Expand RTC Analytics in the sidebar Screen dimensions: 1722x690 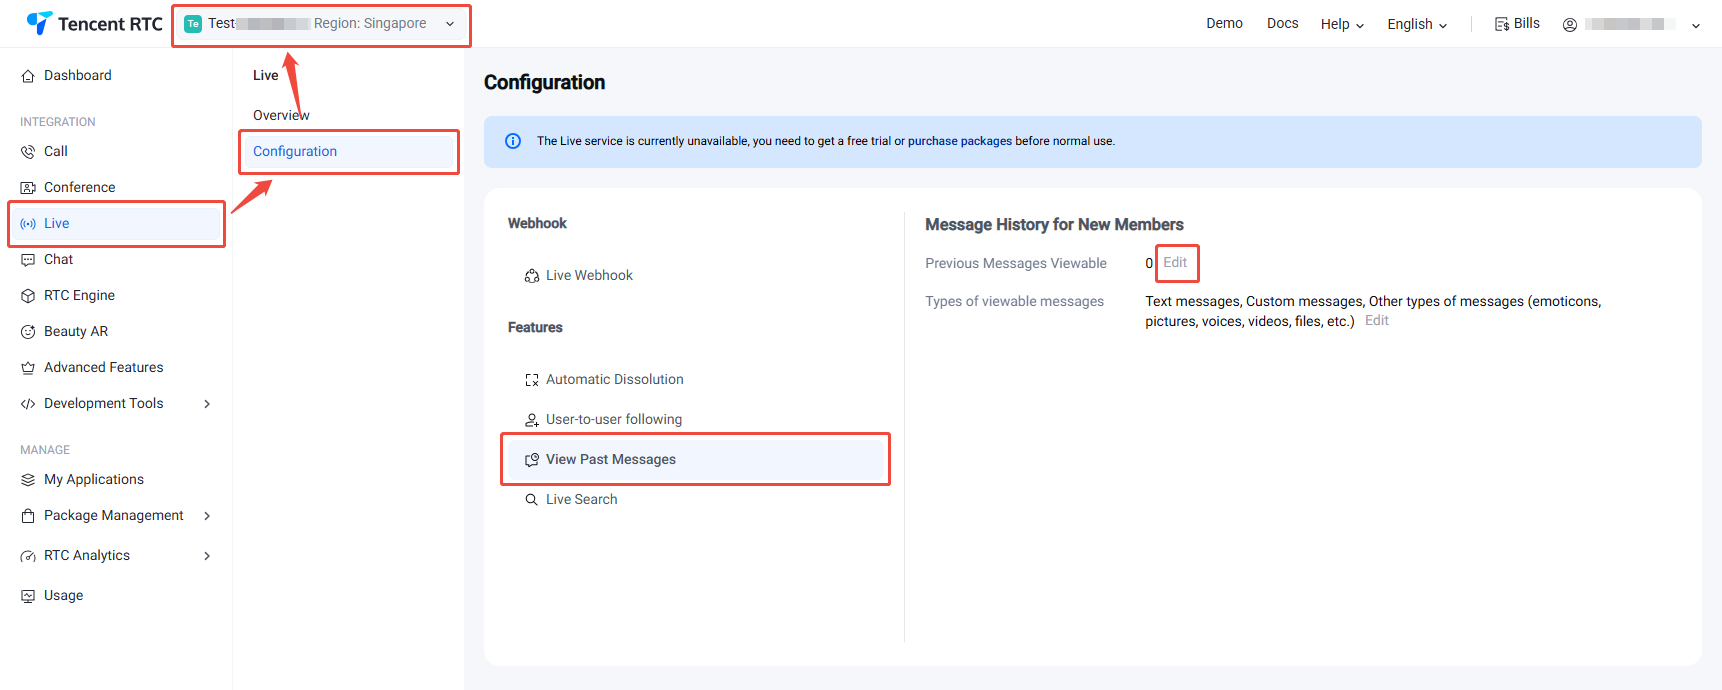click(207, 556)
